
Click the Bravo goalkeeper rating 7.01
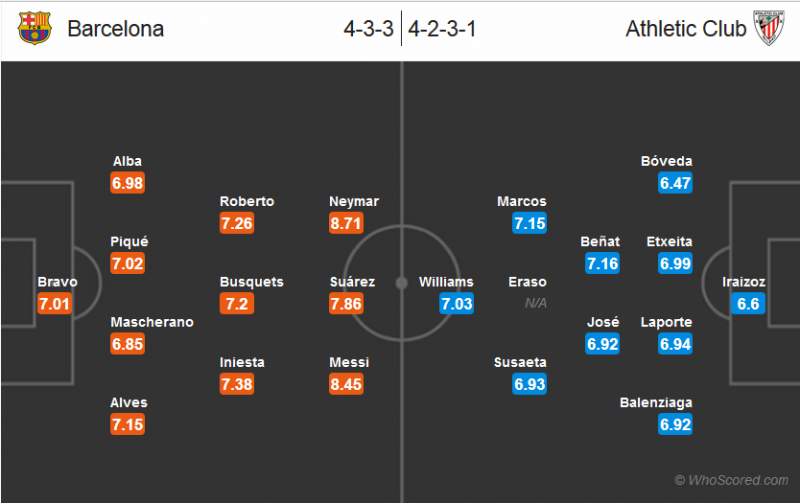click(x=54, y=304)
